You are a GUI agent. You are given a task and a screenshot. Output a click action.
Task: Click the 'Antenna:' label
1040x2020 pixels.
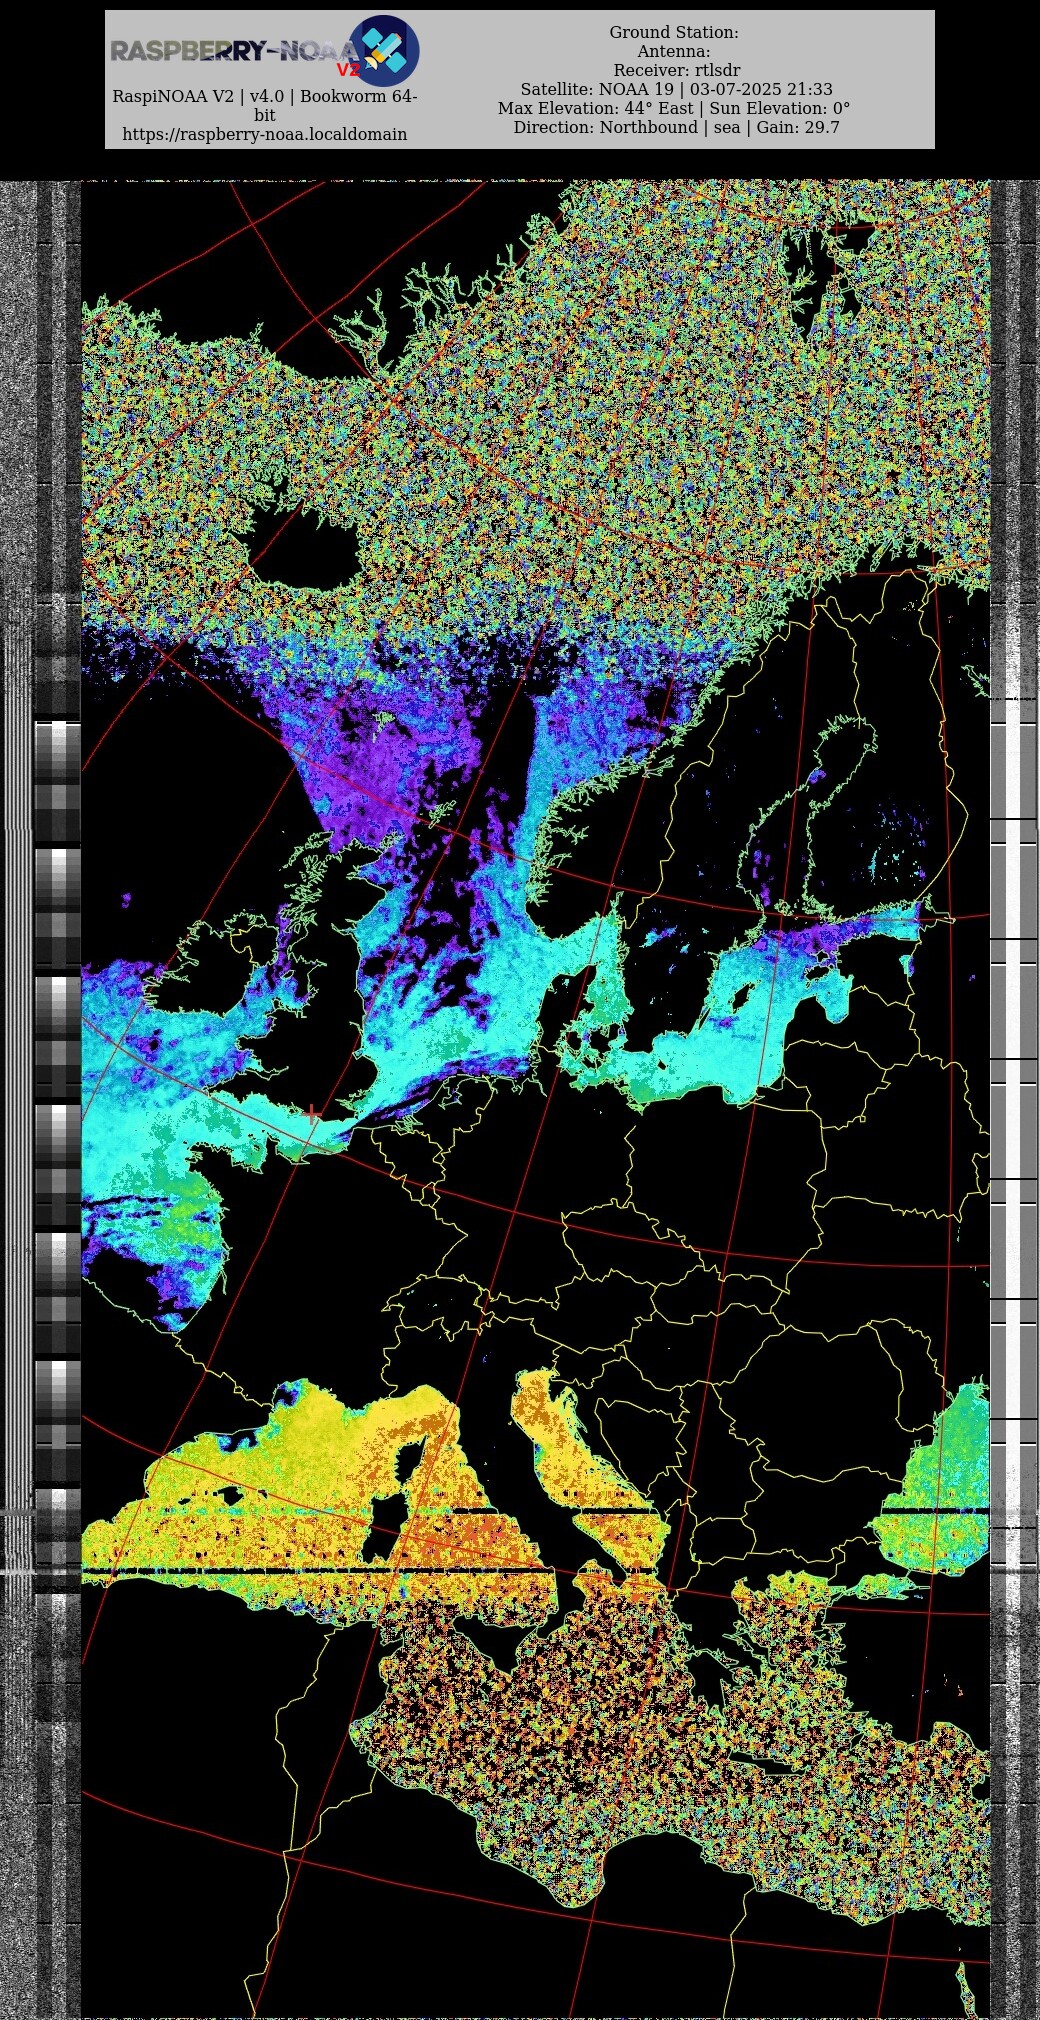pos(674,52)
